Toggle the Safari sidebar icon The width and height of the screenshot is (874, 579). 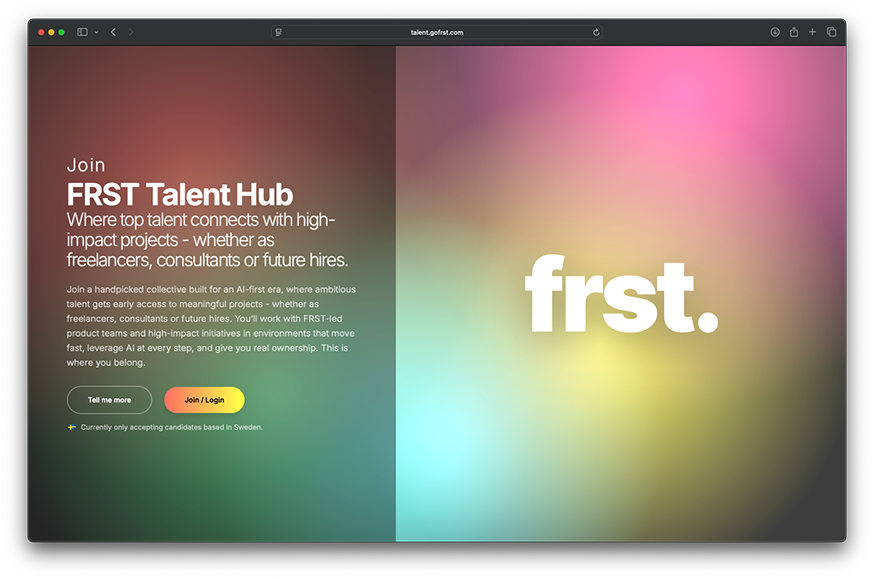coord(82,32)
